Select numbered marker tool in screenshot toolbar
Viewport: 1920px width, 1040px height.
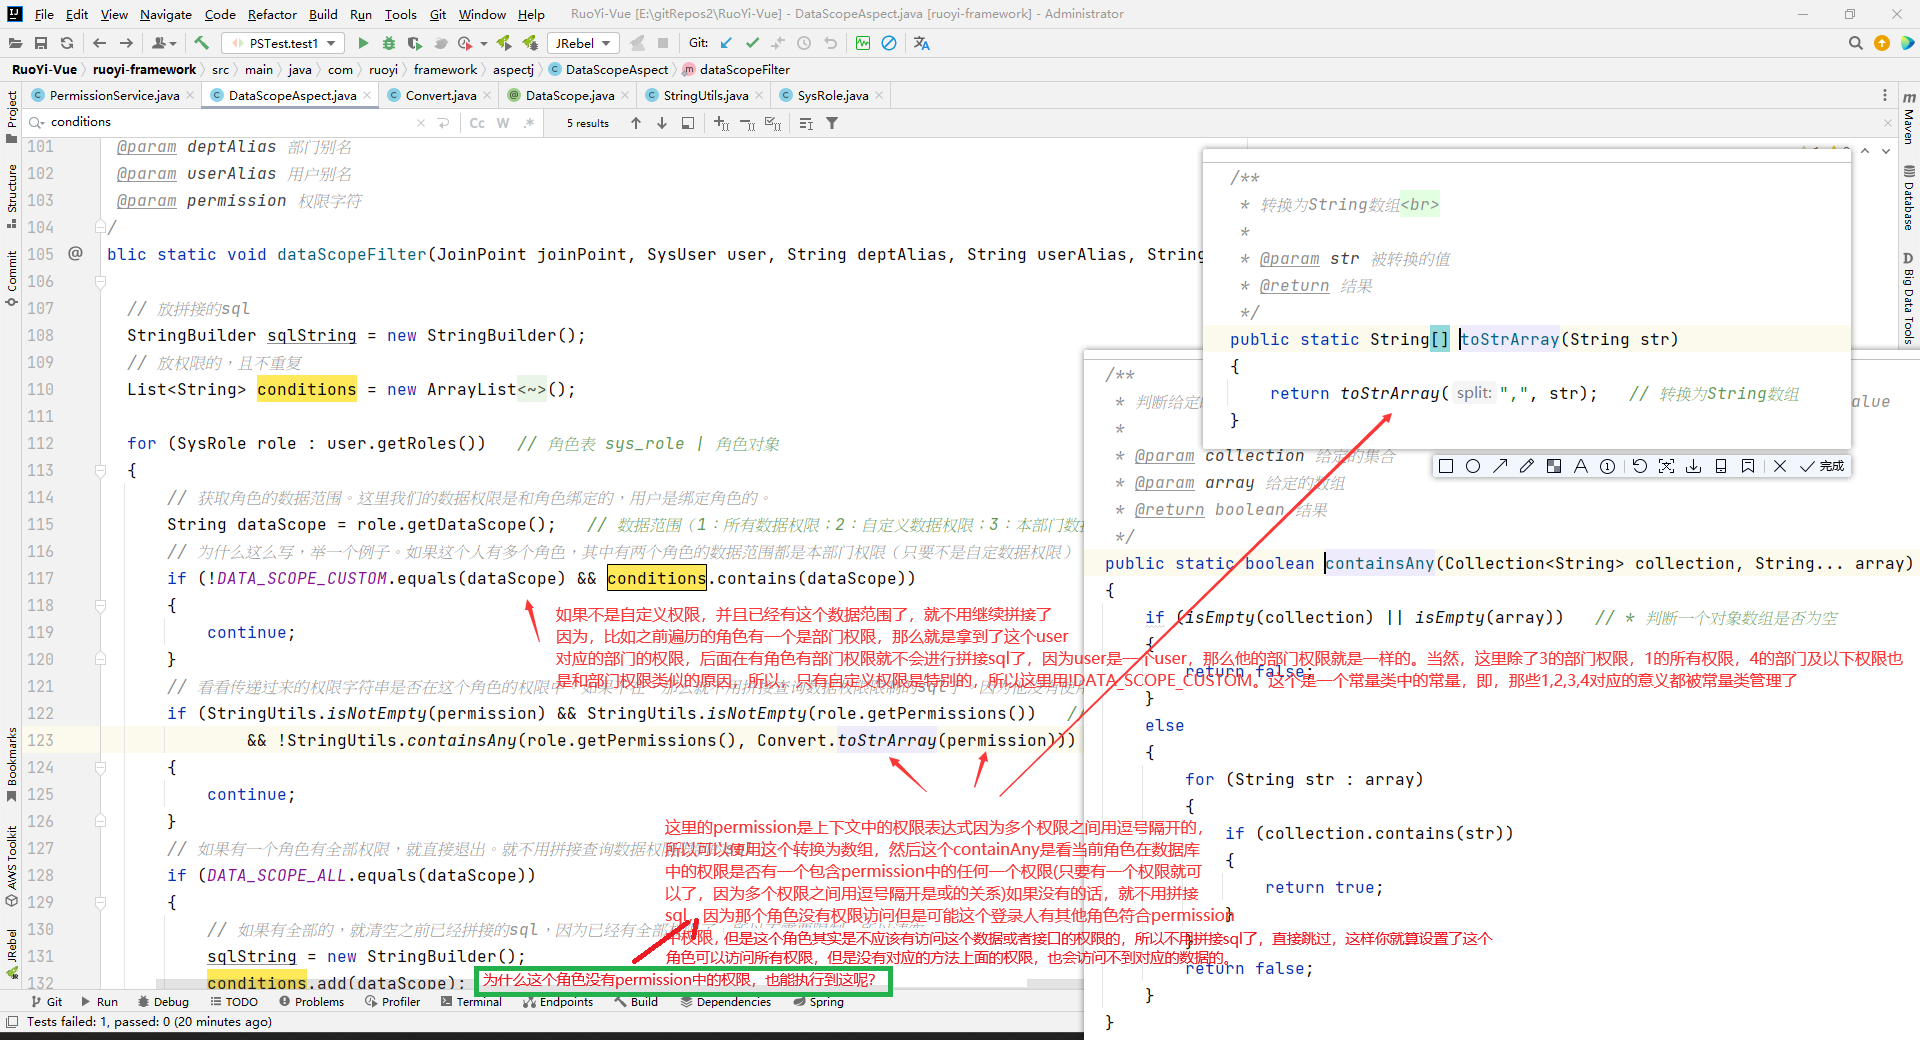(1608, 466)
